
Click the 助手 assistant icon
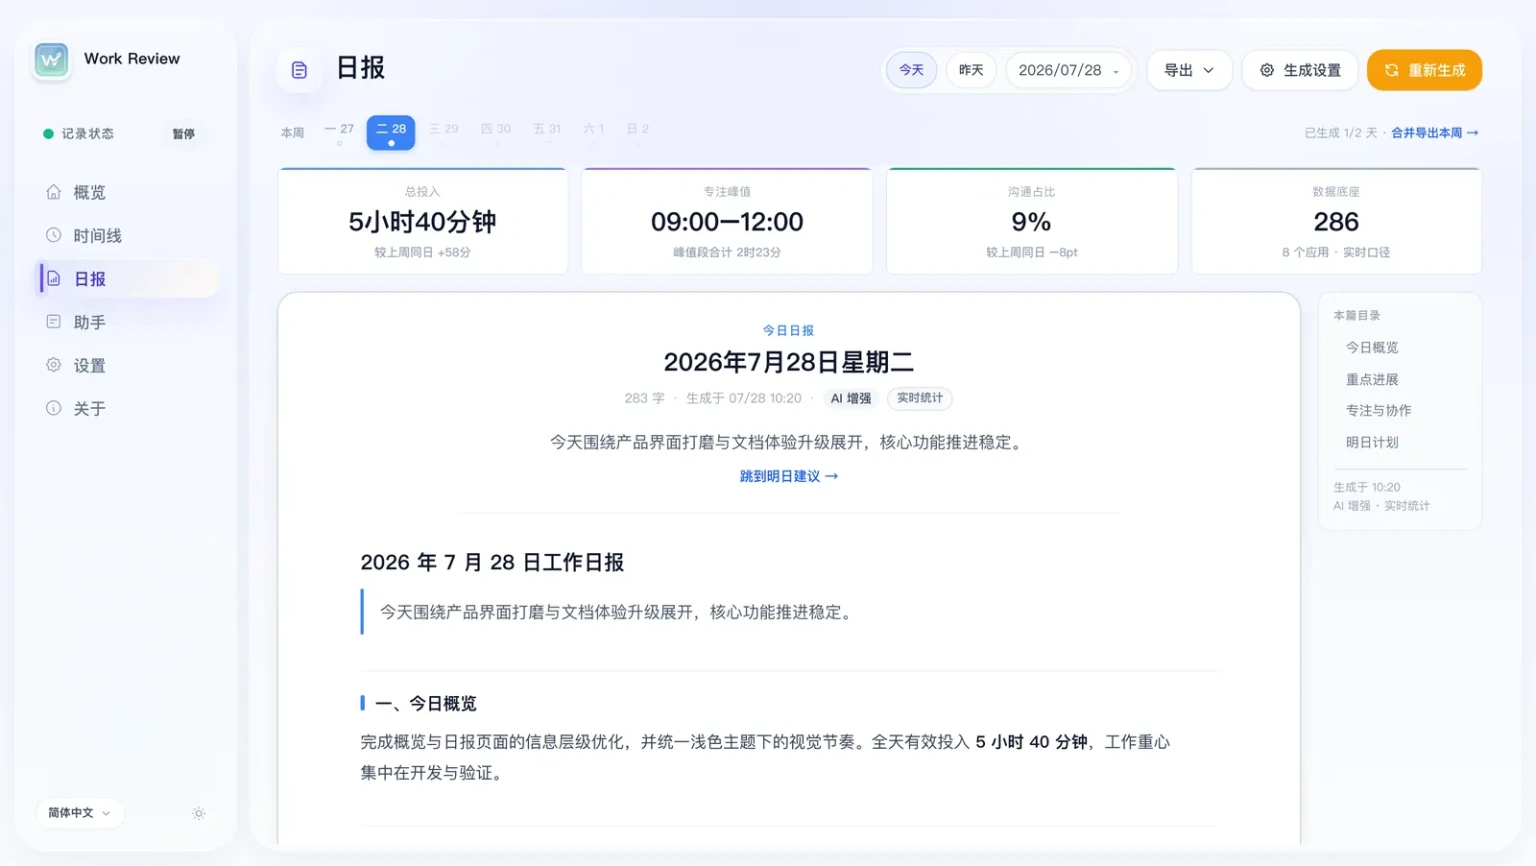tap(54, 322)
